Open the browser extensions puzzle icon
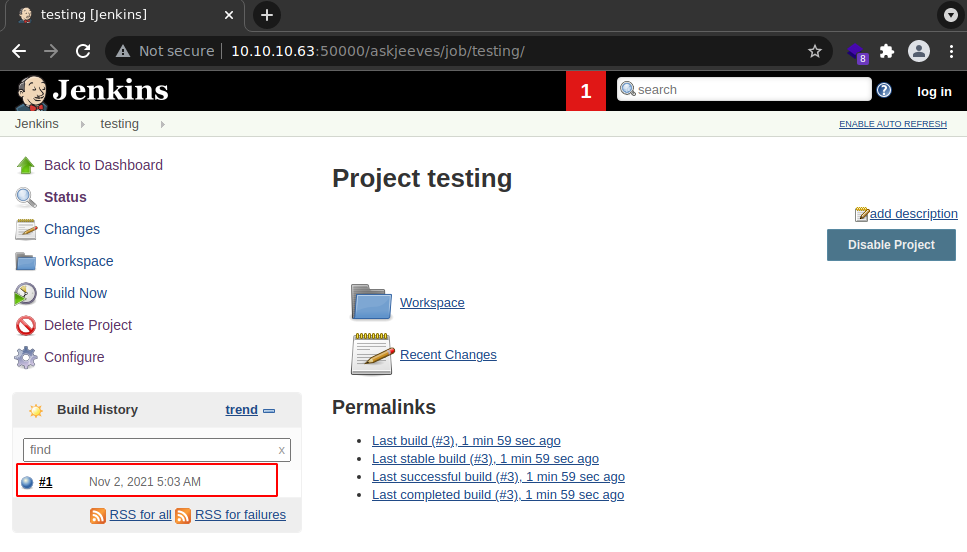 [x=886, y=51]
